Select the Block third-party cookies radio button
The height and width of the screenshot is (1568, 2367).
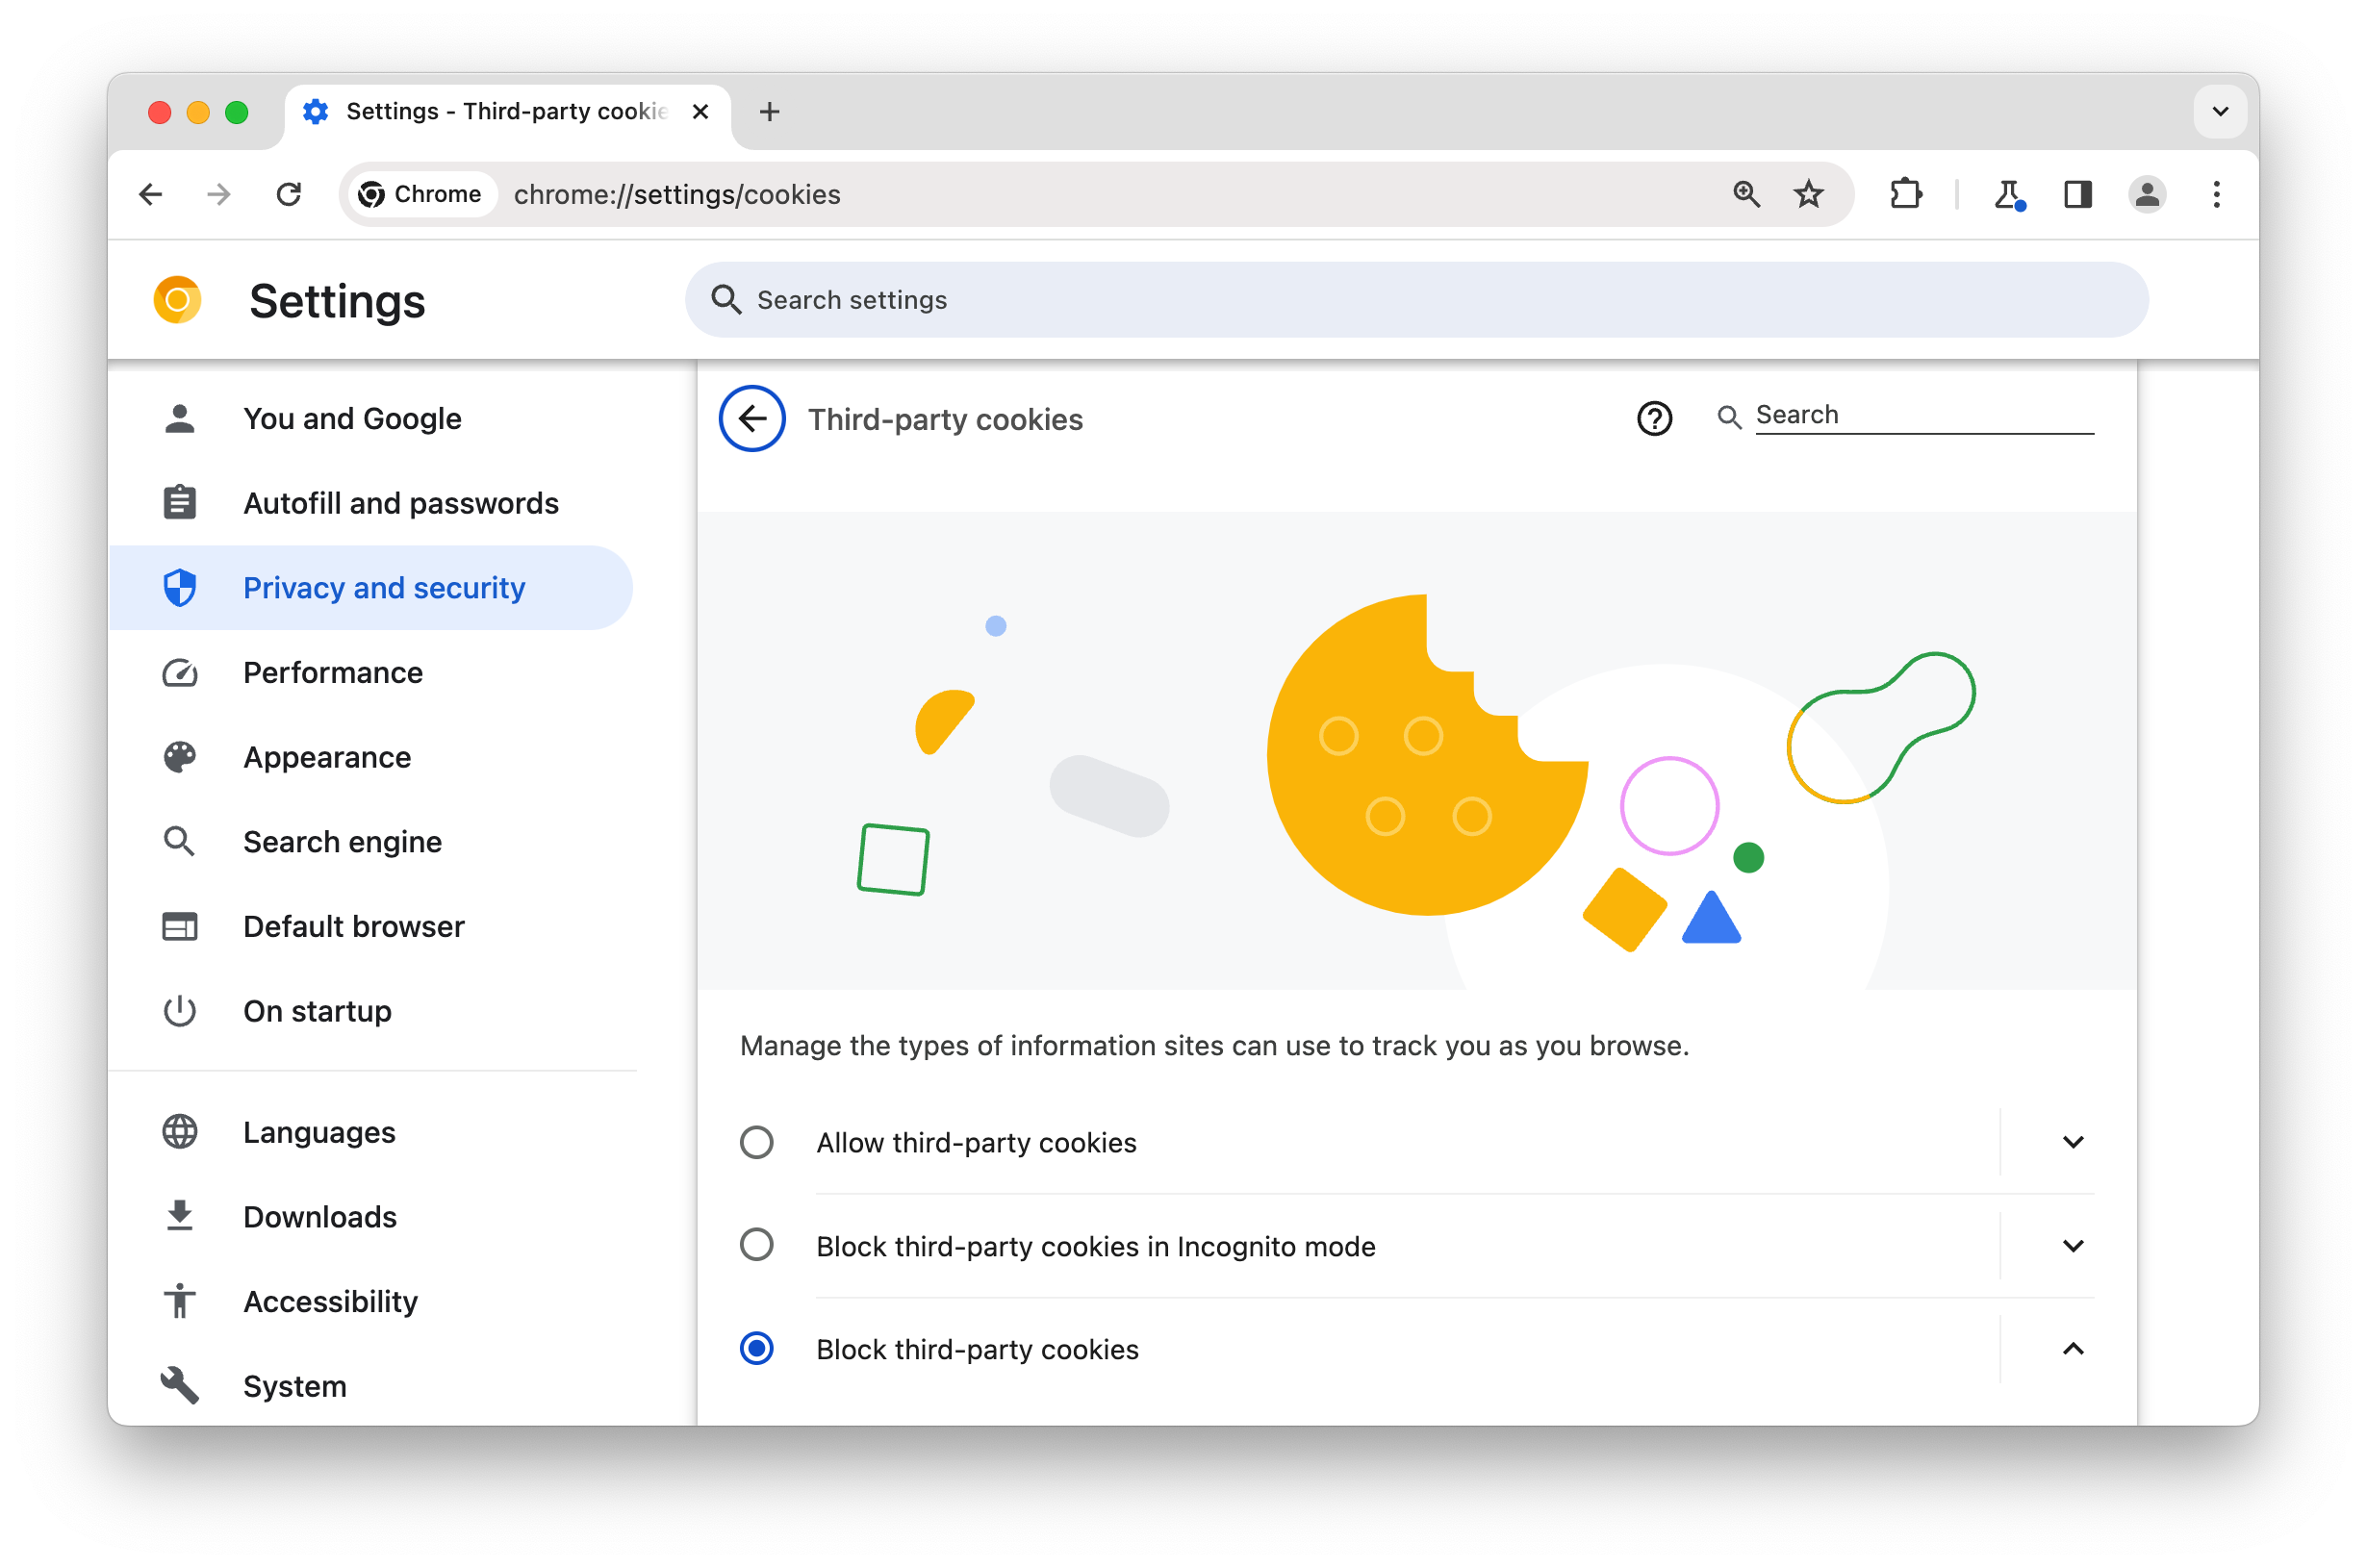(757, 1350)
